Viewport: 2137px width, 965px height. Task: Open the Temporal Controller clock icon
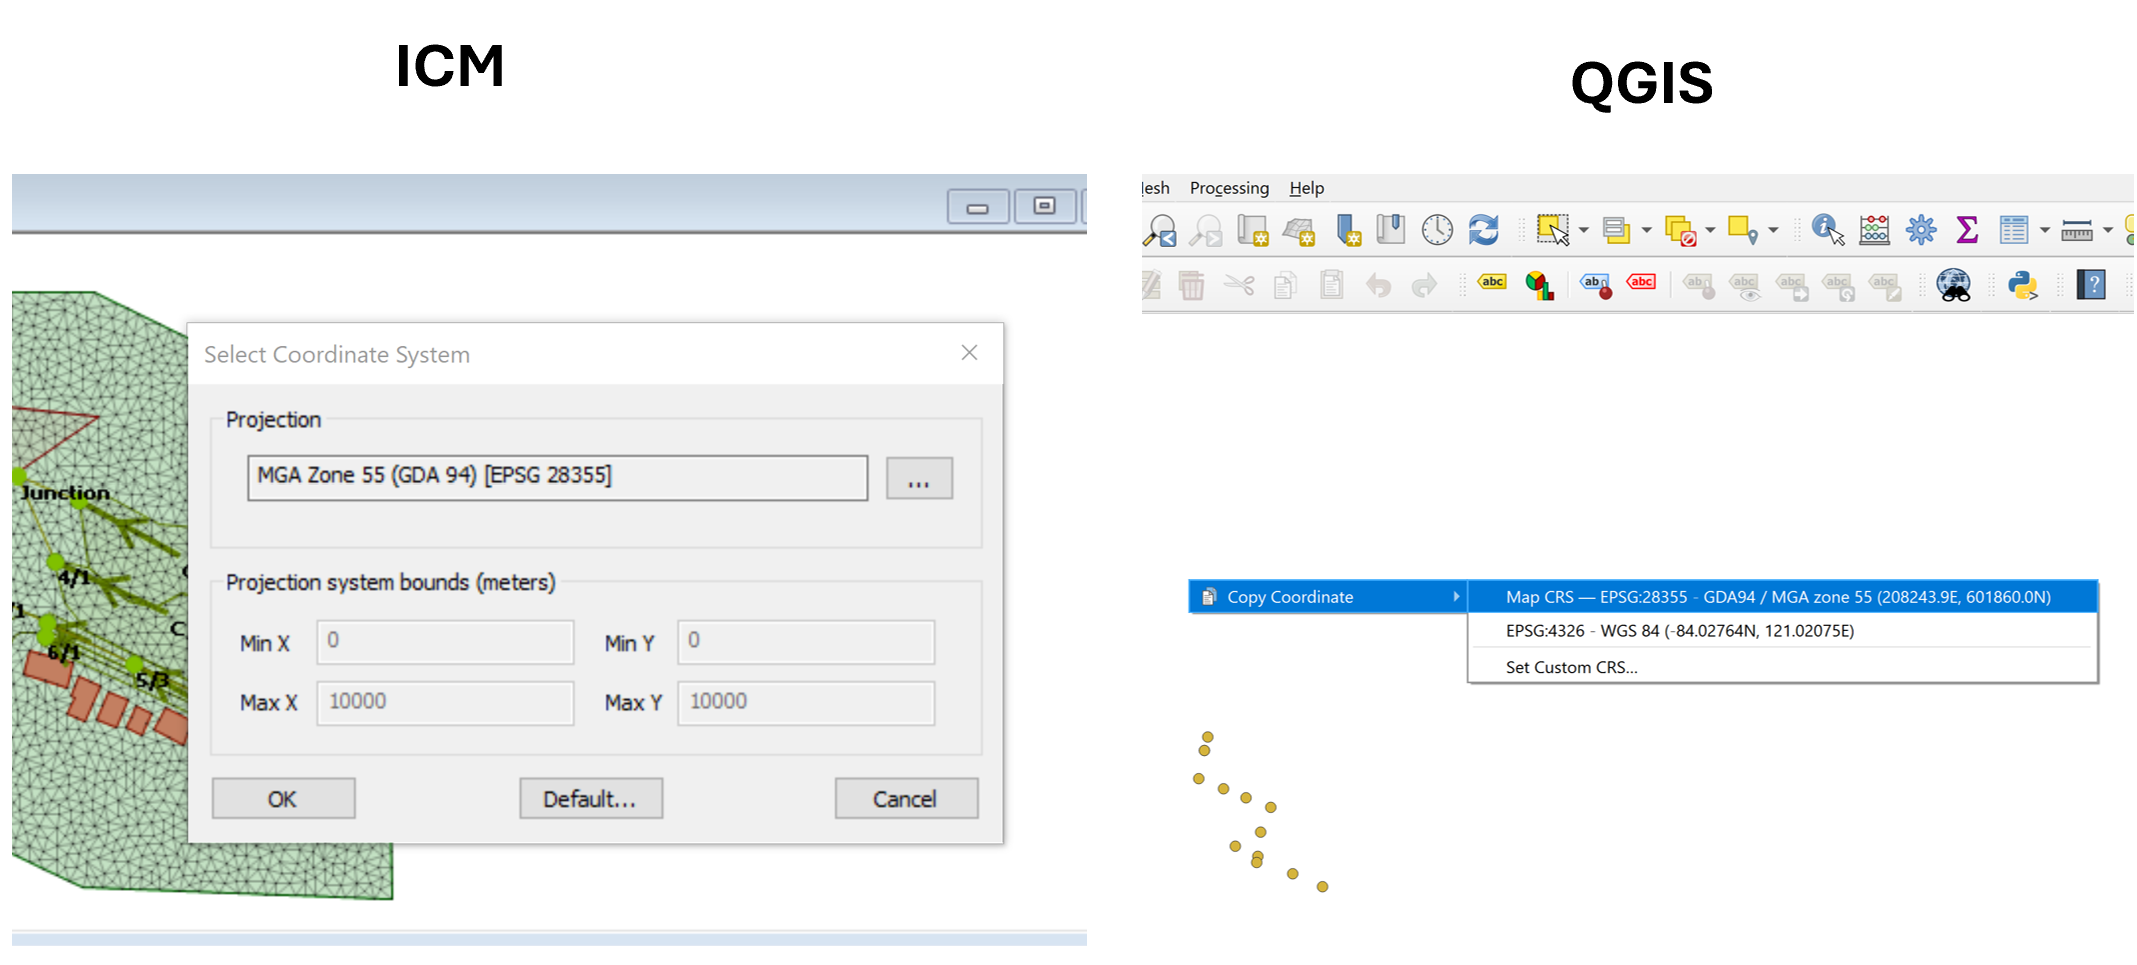1436,230
